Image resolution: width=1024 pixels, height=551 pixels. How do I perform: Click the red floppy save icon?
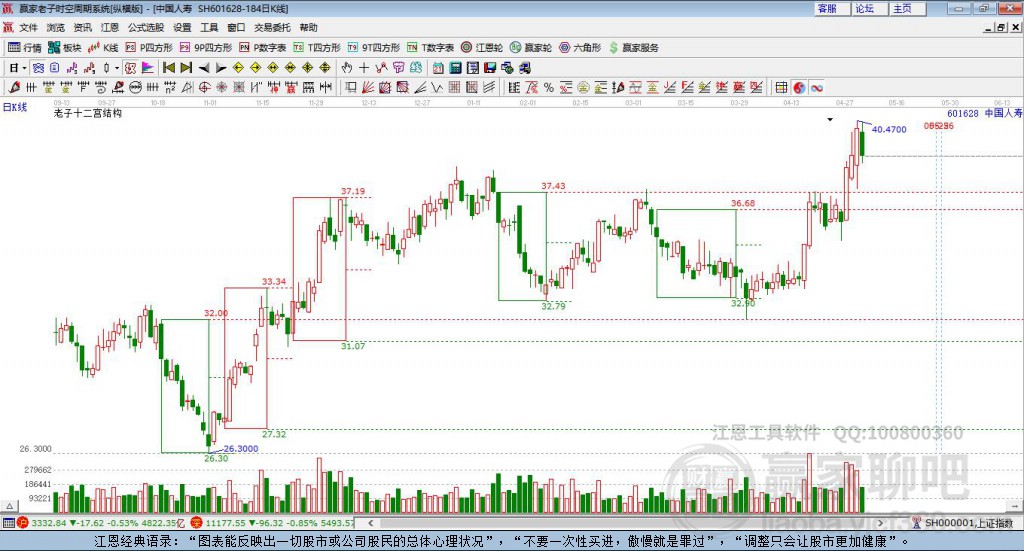[490, 68]
